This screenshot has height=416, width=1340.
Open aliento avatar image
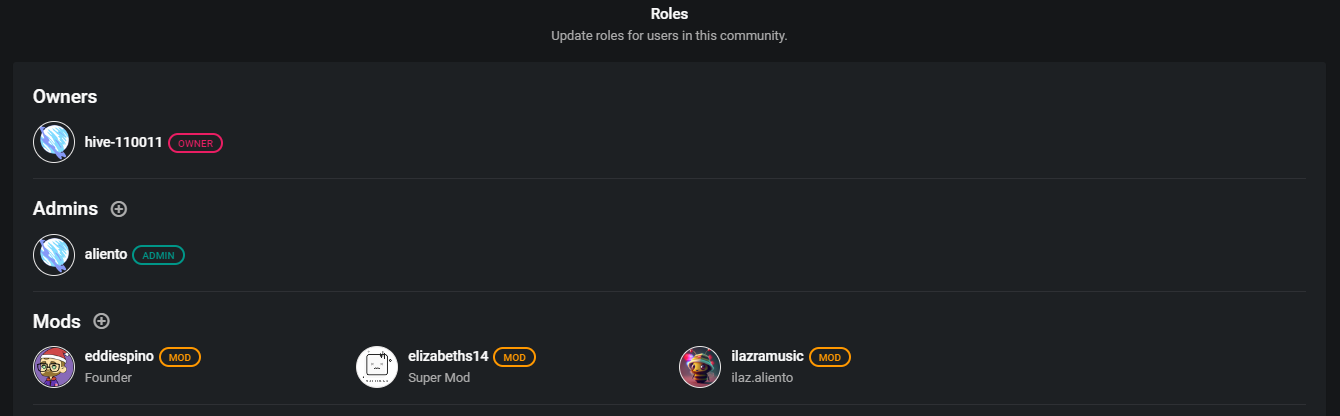[x=54, y=255]
